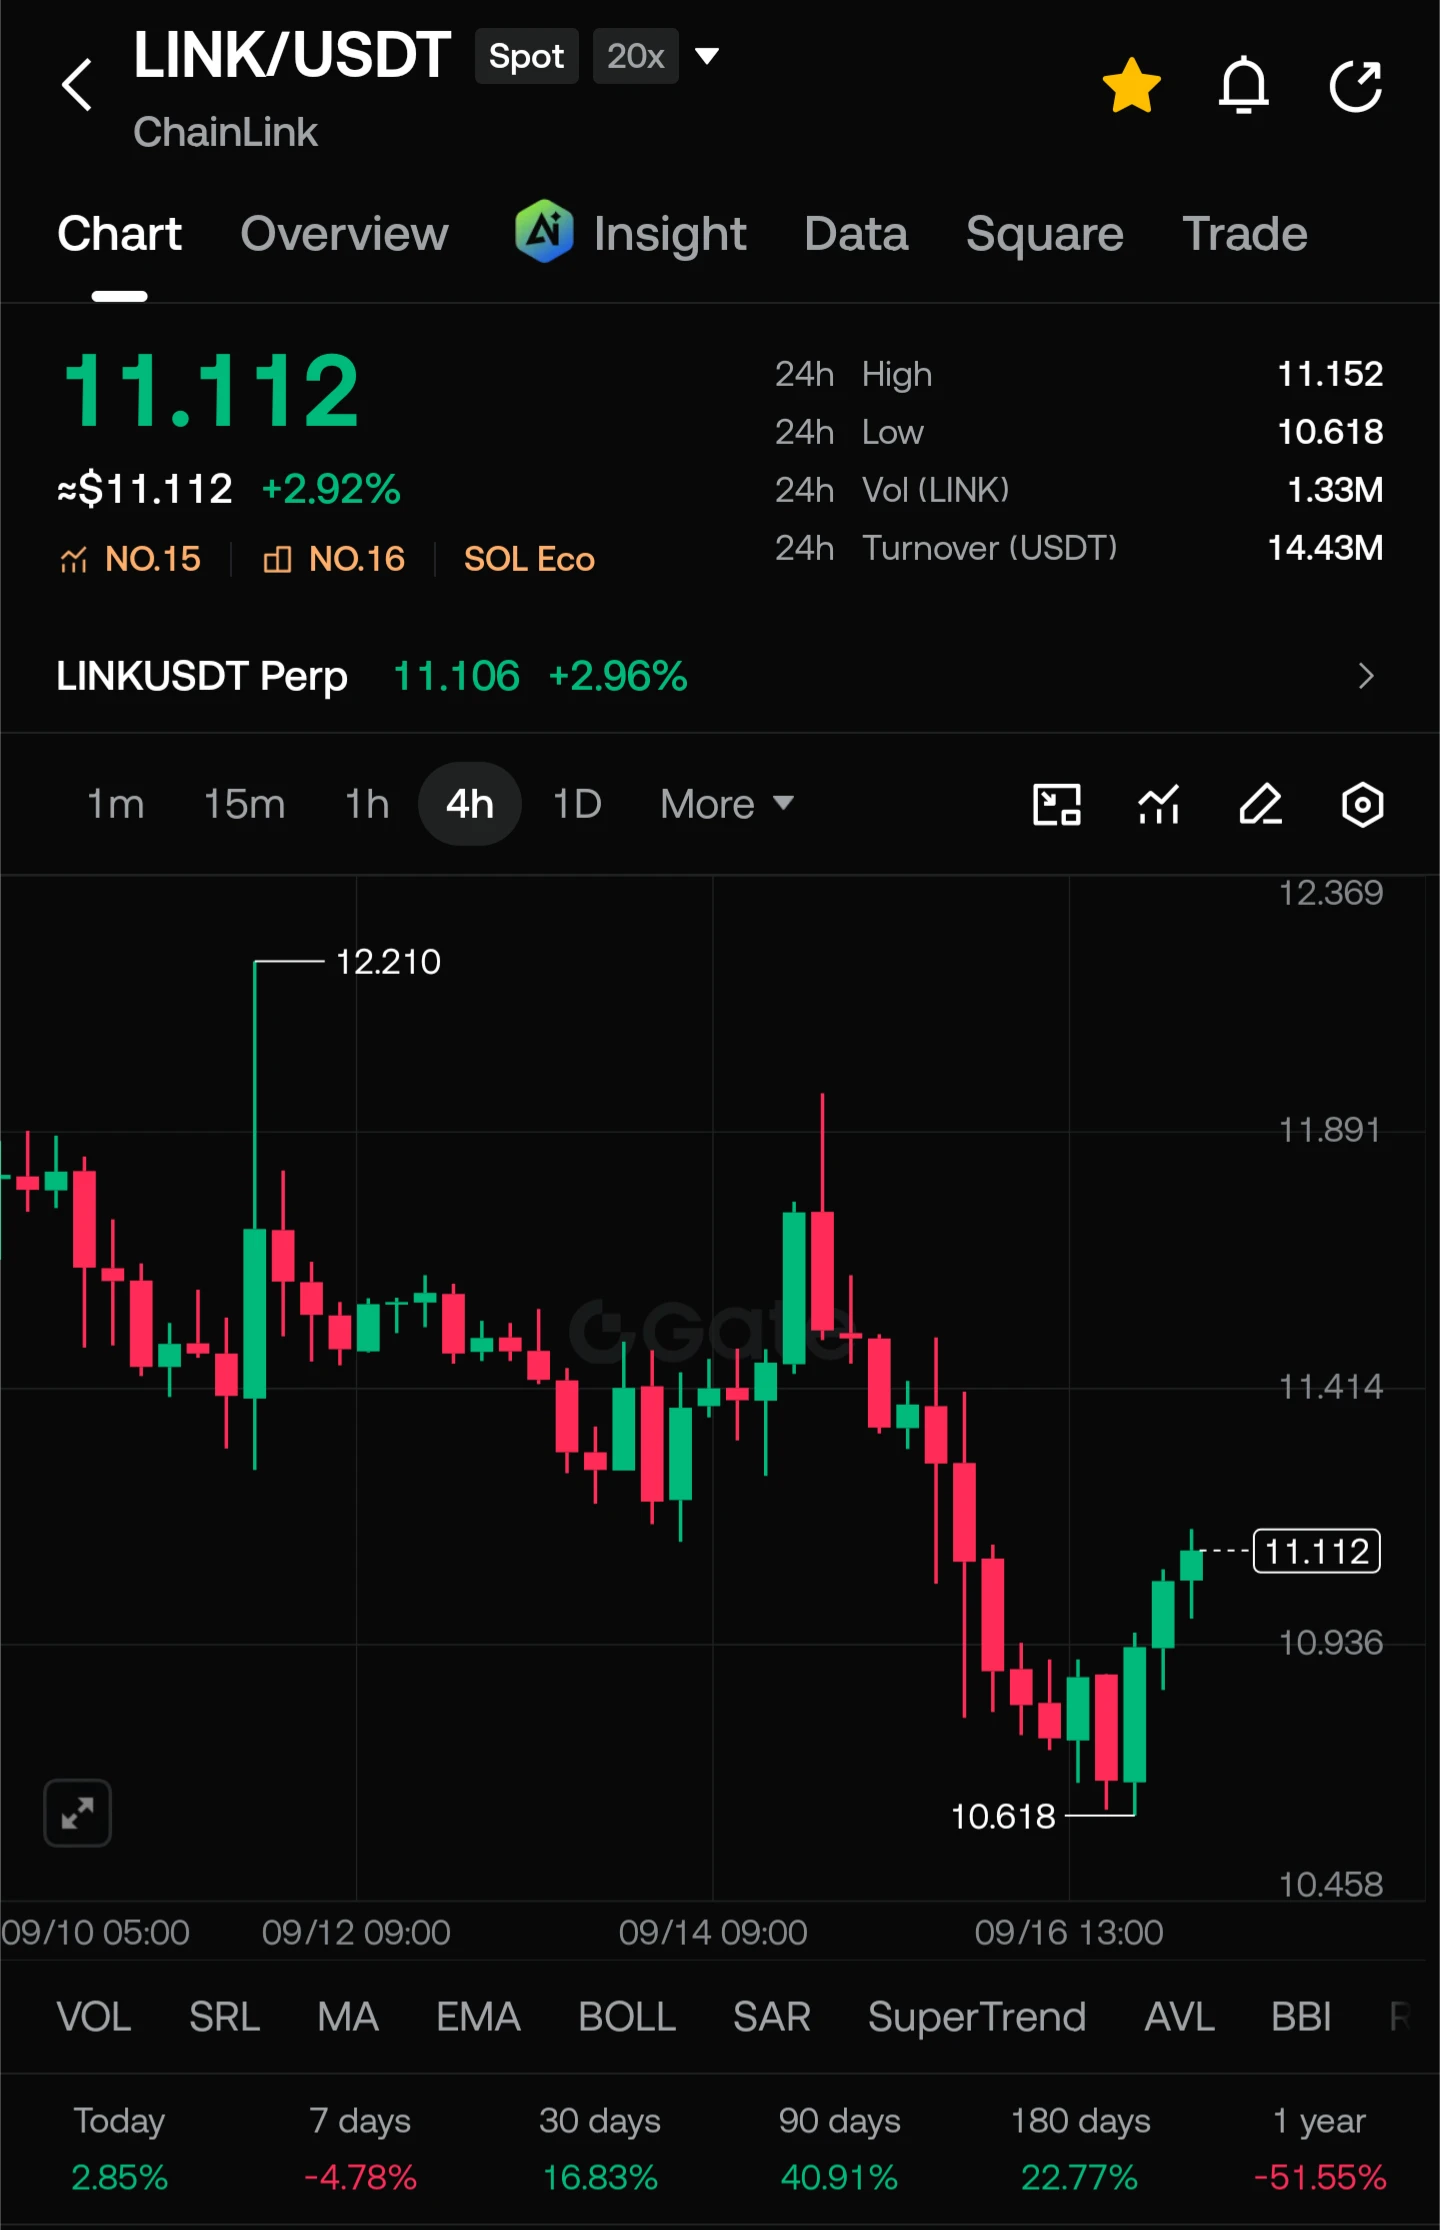
Task: Select the 1m timeframe
Action: (x=116, y=804)
